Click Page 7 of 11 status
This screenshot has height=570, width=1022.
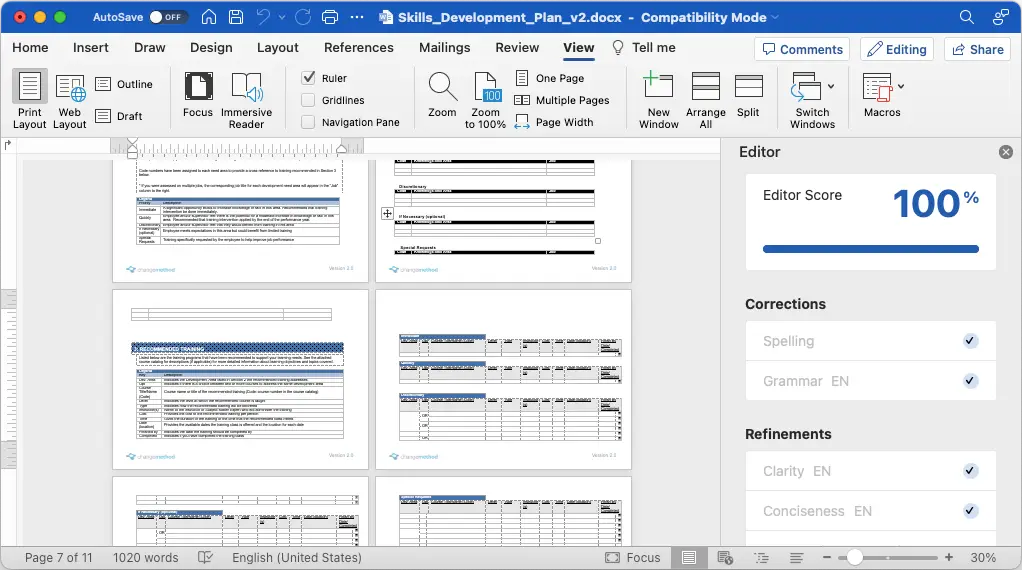click(59, 558)
